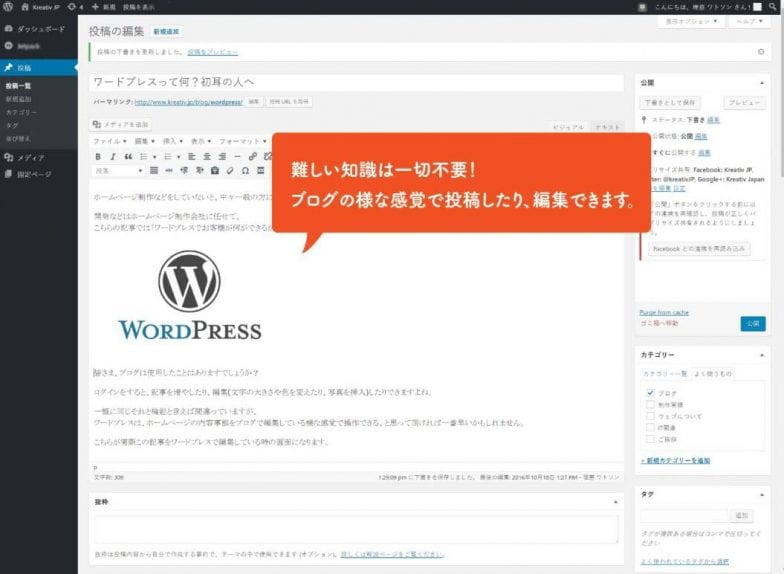This screenshot has height=574, width=784.
Task: Click the post title input field
Action: point(356,82)
